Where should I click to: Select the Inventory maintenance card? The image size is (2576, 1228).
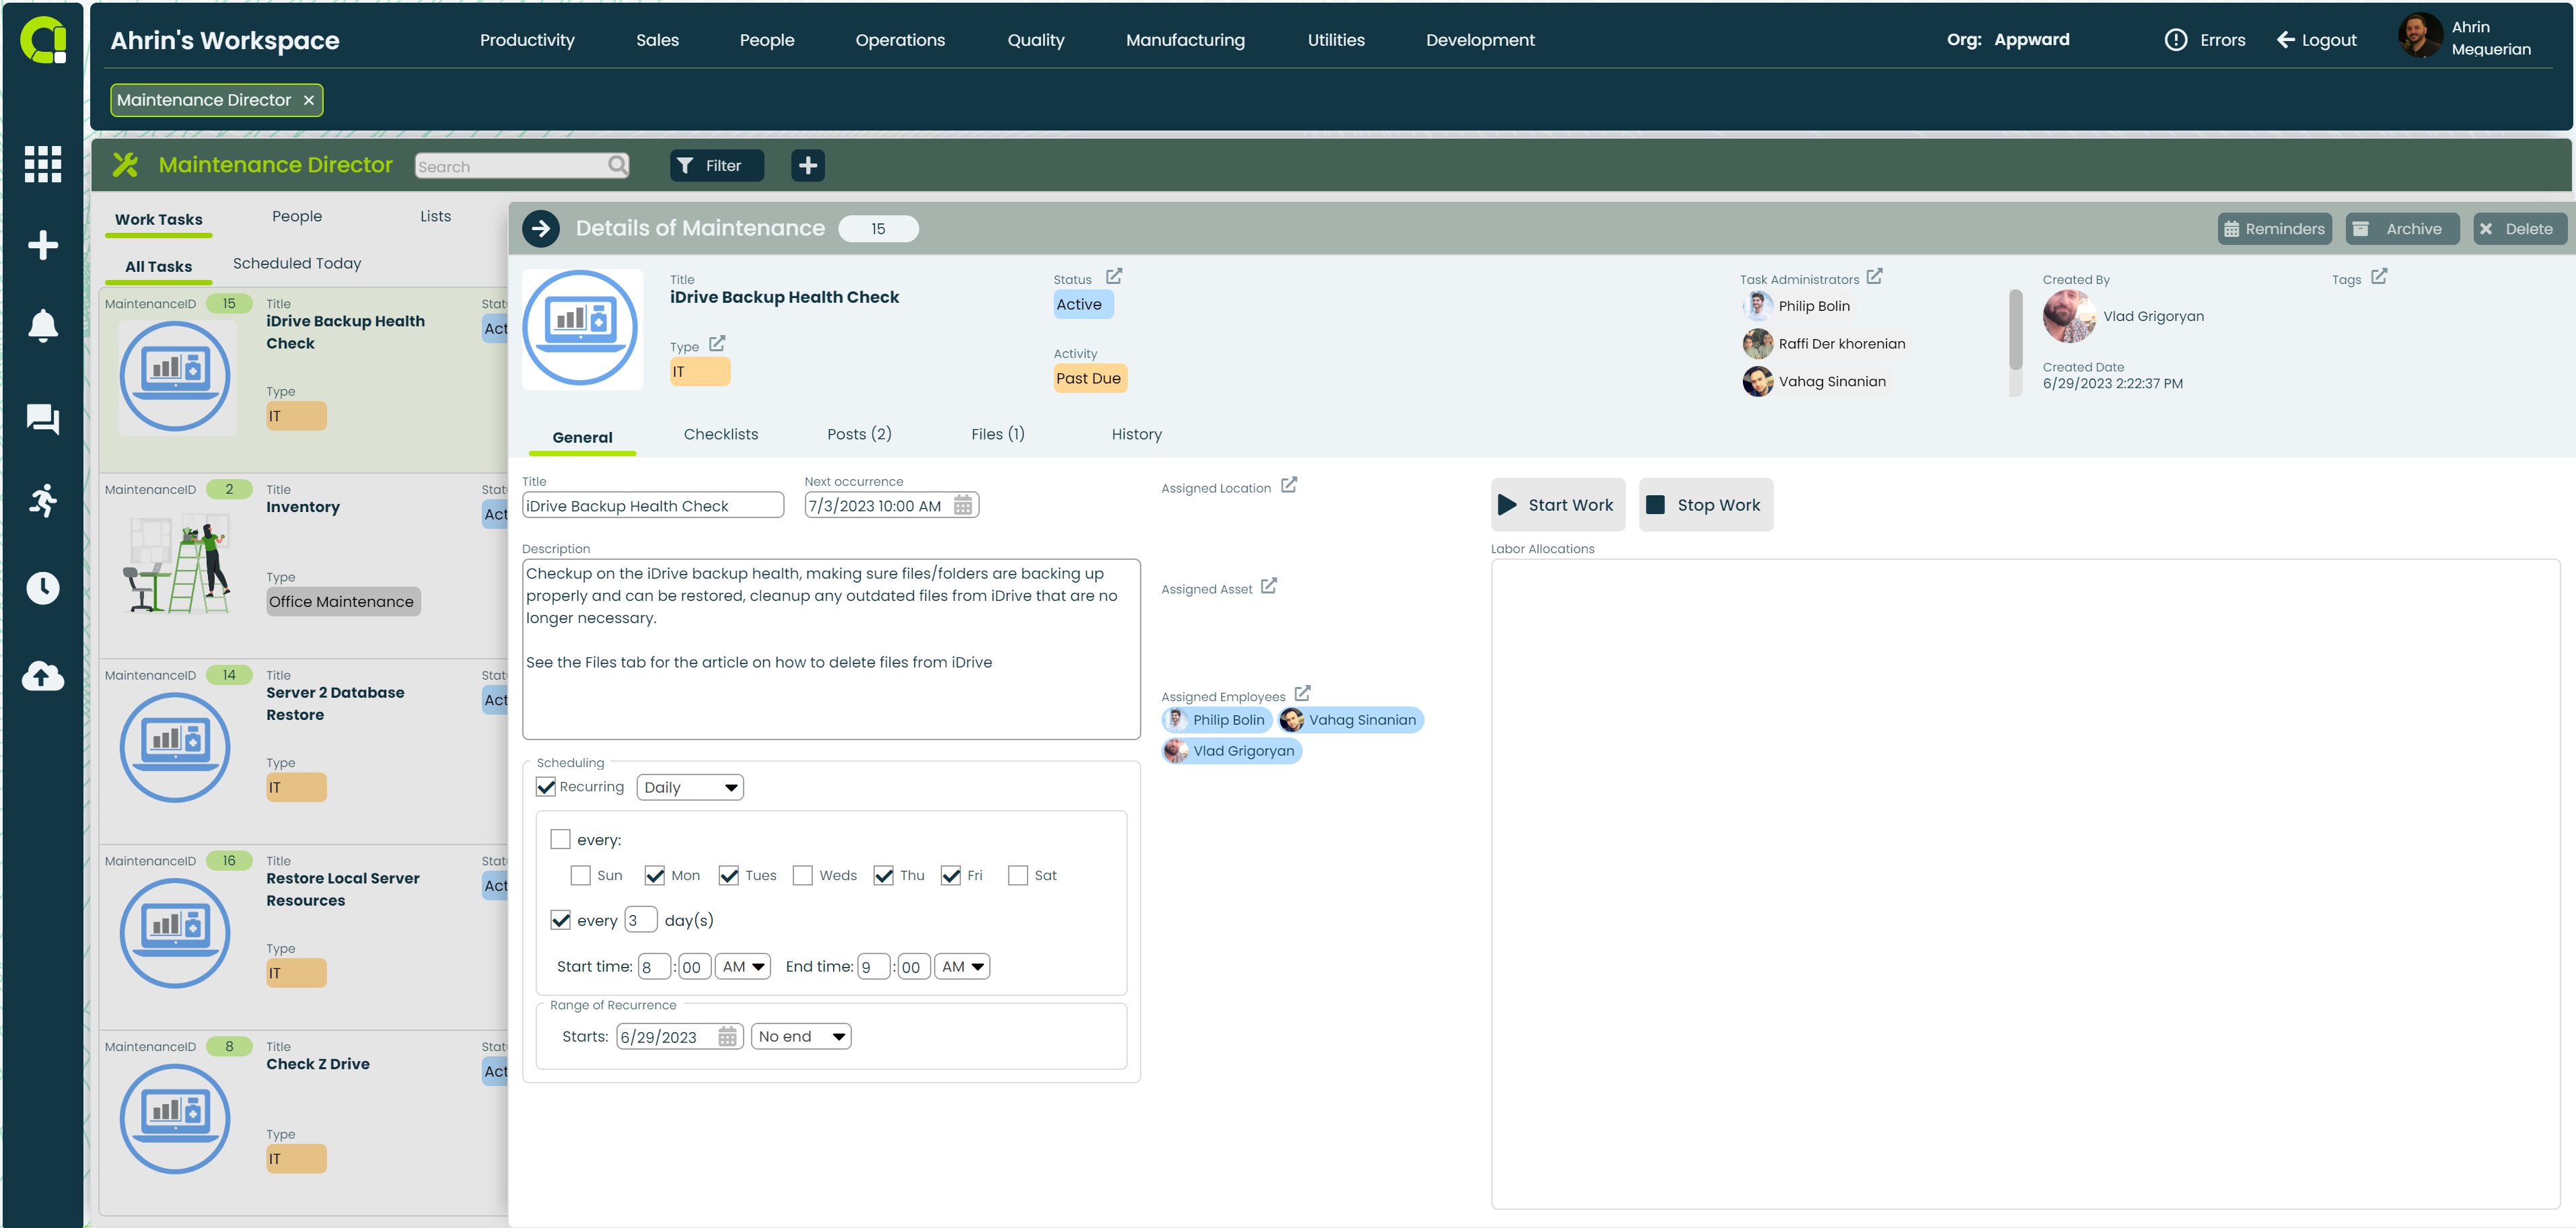point(304,565)
